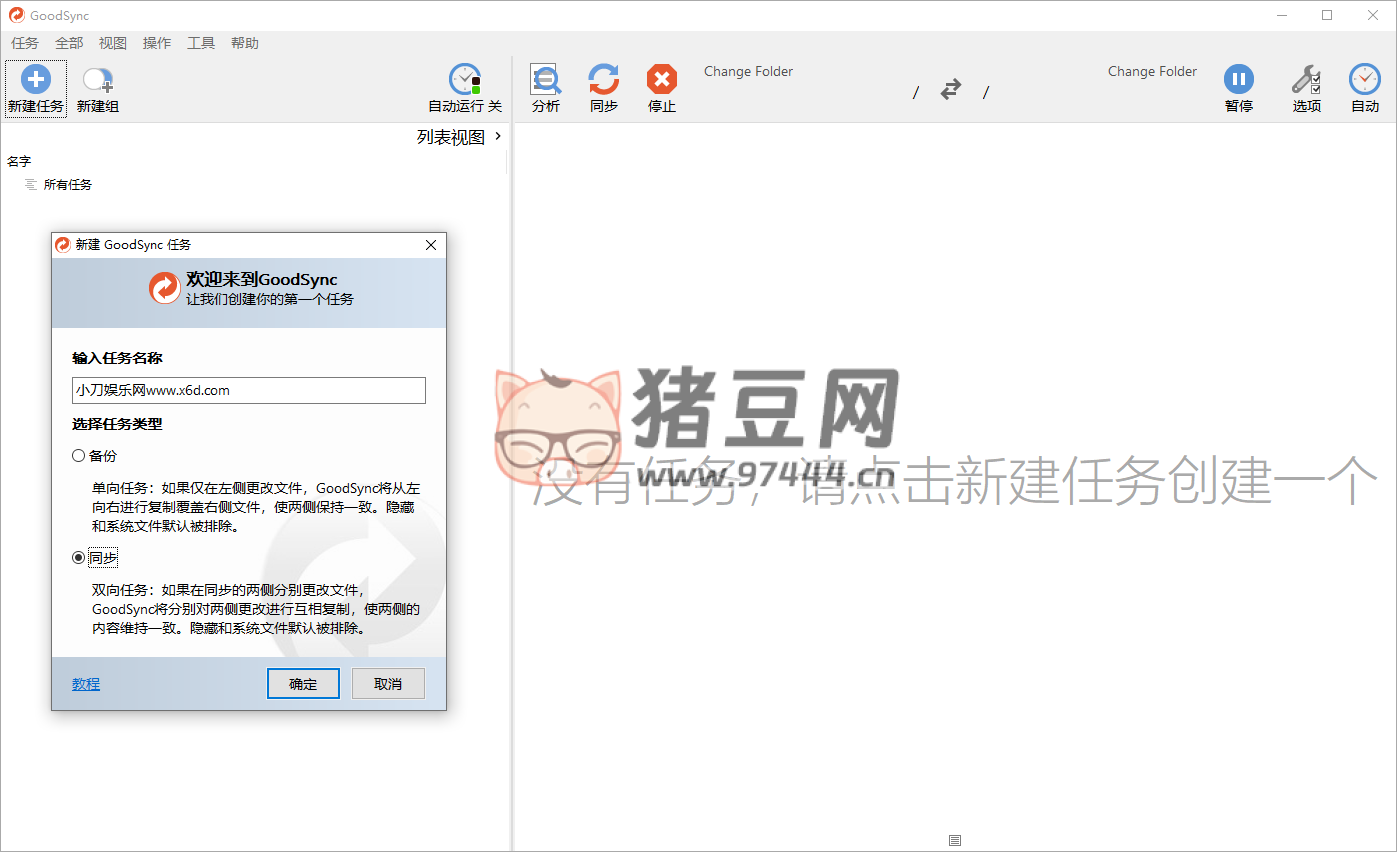Image resolution: width=1397 pixels, height=852 pixels.
Task: Click the sync direction arrows between folders
Action: (x=950, y=90)
